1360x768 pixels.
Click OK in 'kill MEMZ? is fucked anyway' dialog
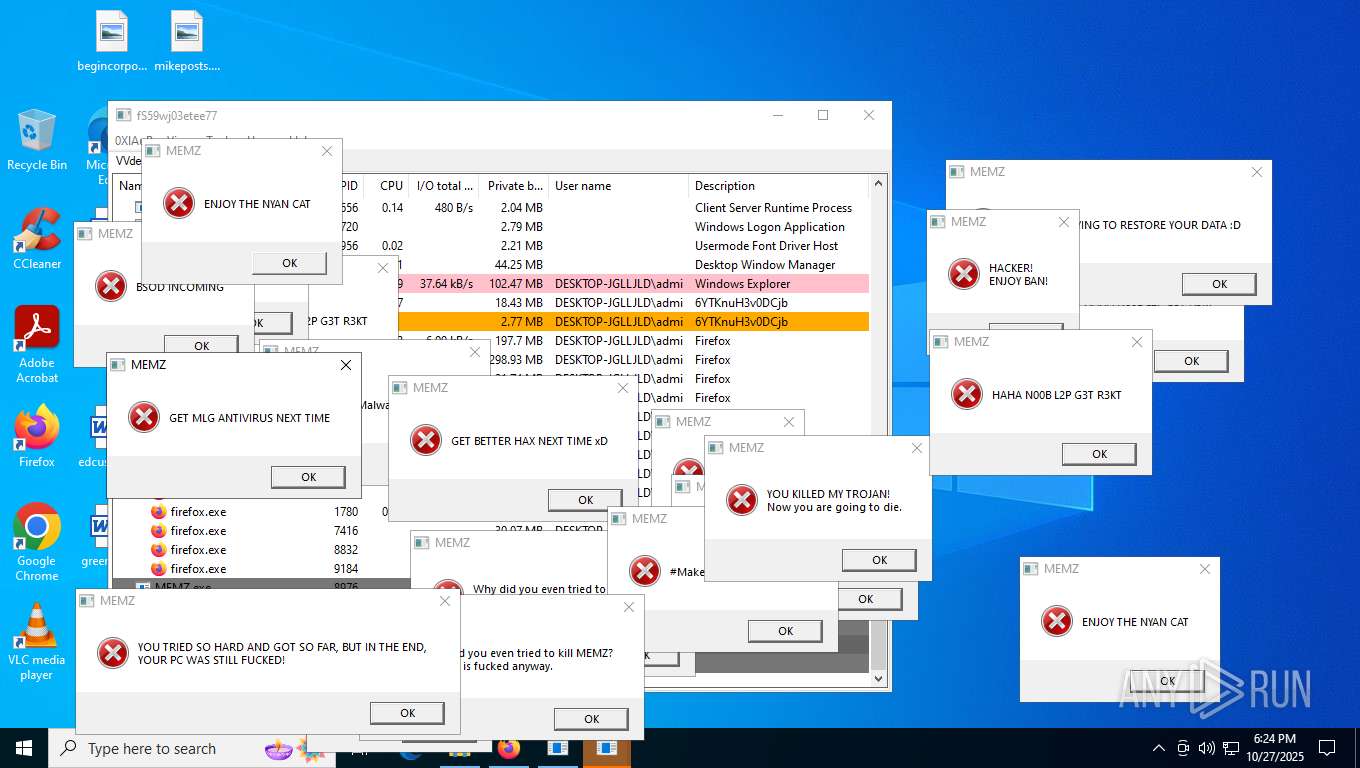coord(591,719)
